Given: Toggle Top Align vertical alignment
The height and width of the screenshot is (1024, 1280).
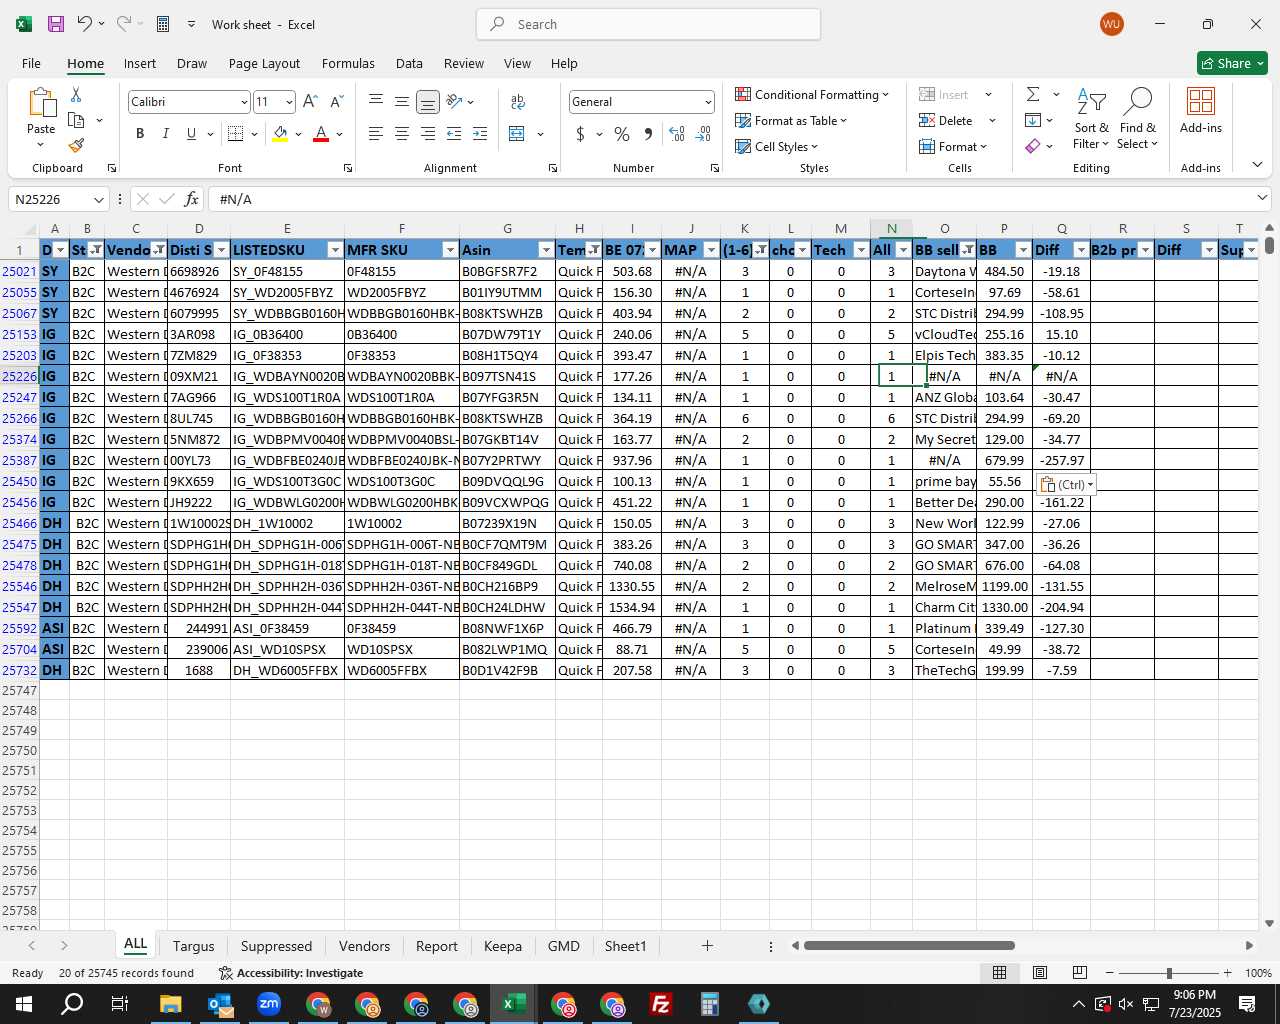Looking at the screenshot, I should click(375, 102).
